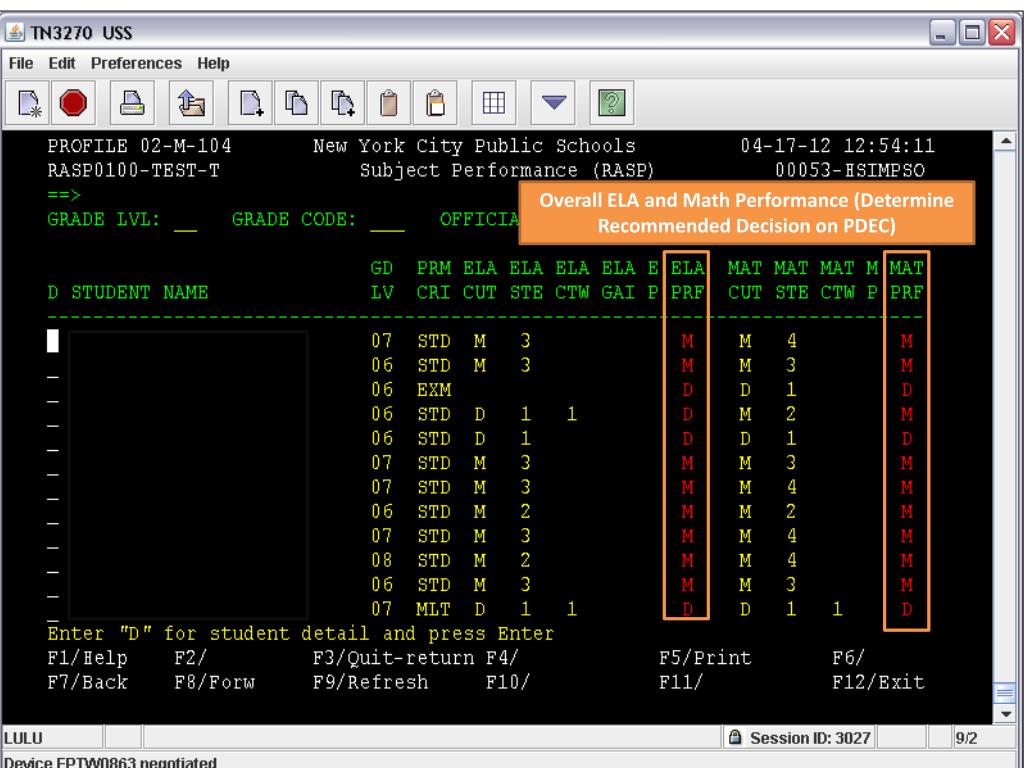Screen dimensions: 1024x768
Task: Click the "MAT CUT" column header
Action: coord(745,280)
